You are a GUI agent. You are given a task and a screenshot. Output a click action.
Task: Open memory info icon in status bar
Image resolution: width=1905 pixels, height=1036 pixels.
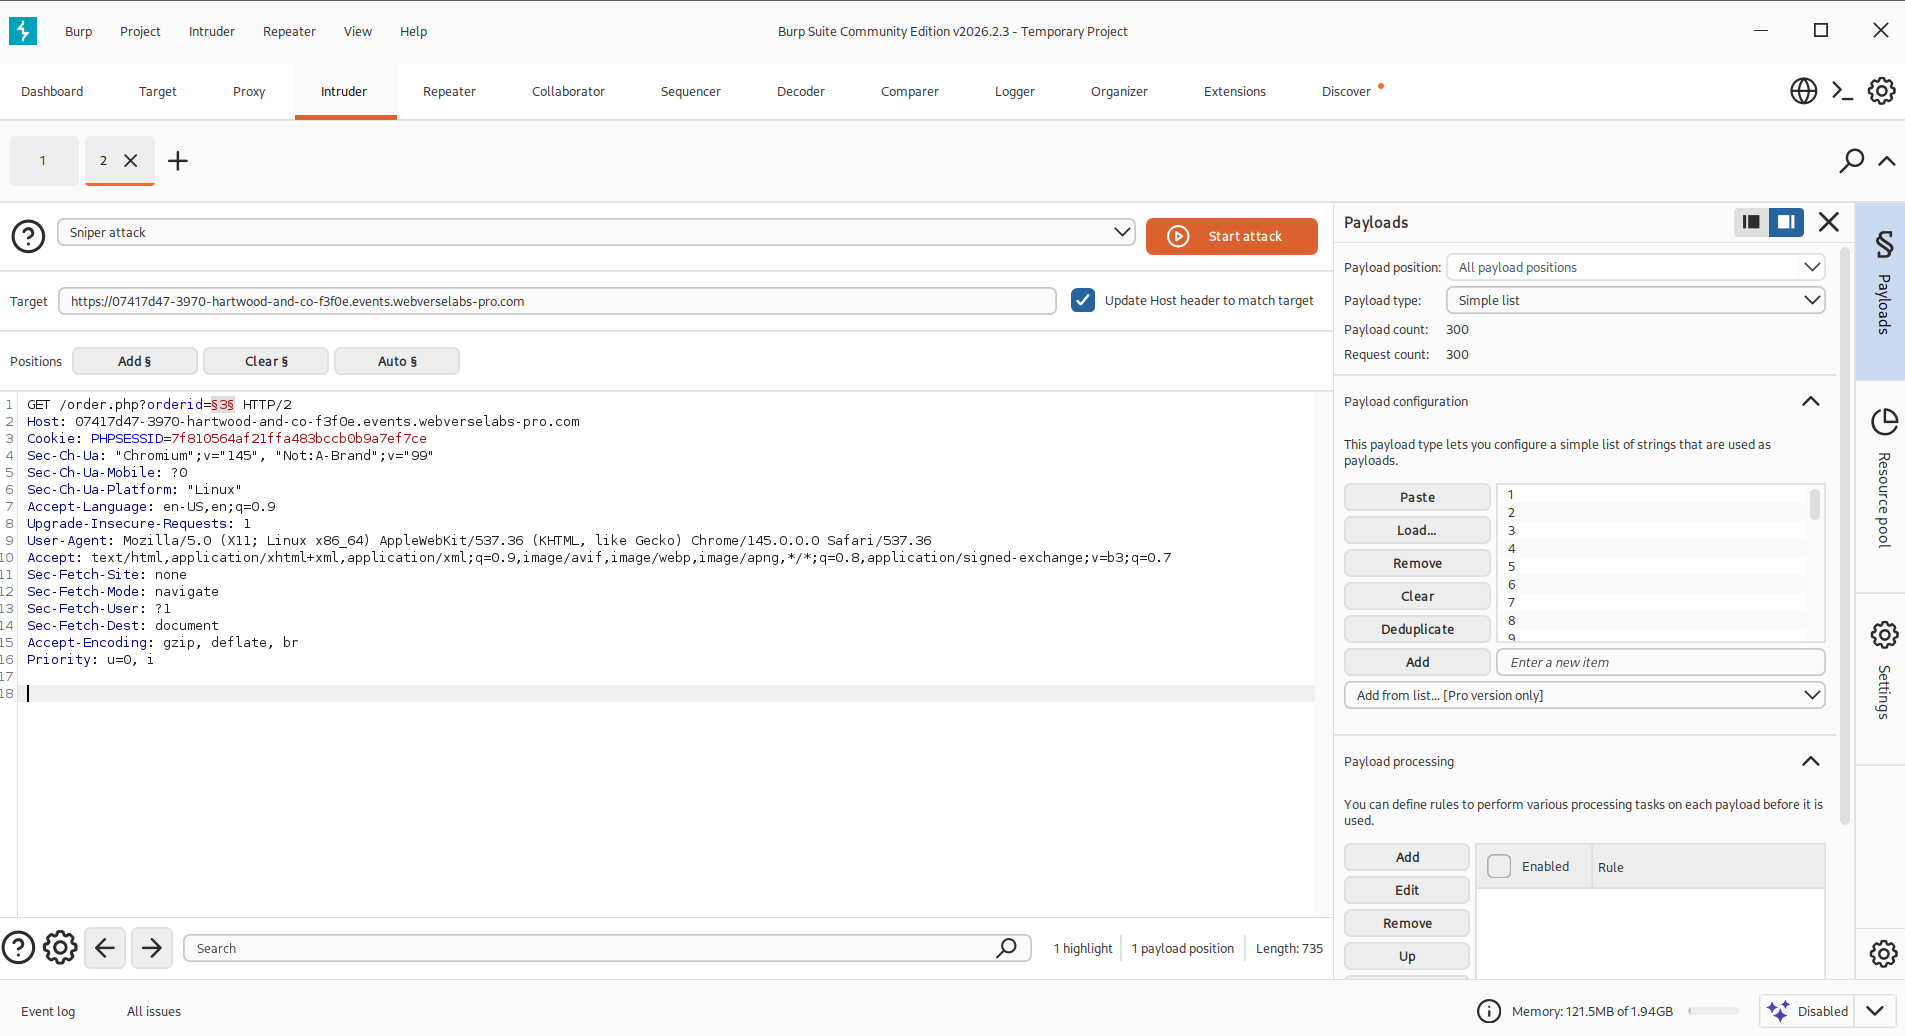click(x=1489, y=1011)
